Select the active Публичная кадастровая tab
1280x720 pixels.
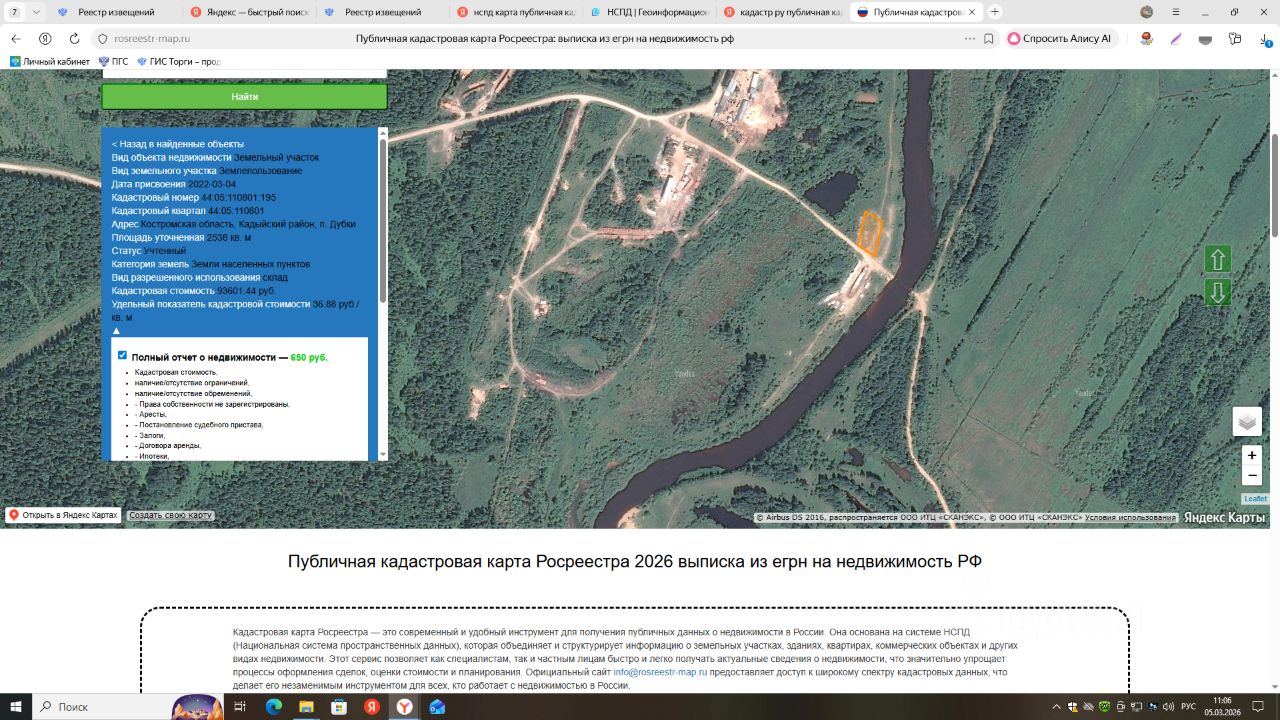click(x=915, y=12)
